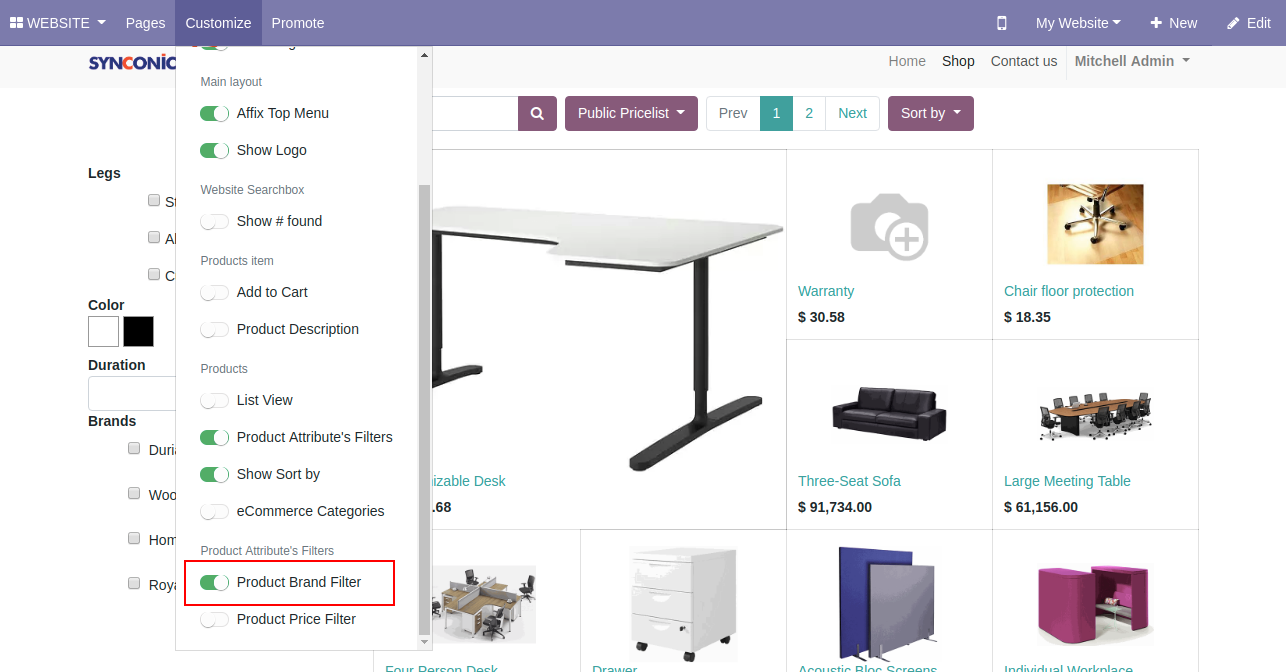The height and width of the screenshot is (672, 1286).
Task: Expand the Mitchell Admin user menu
Action: click(1131, 61)
